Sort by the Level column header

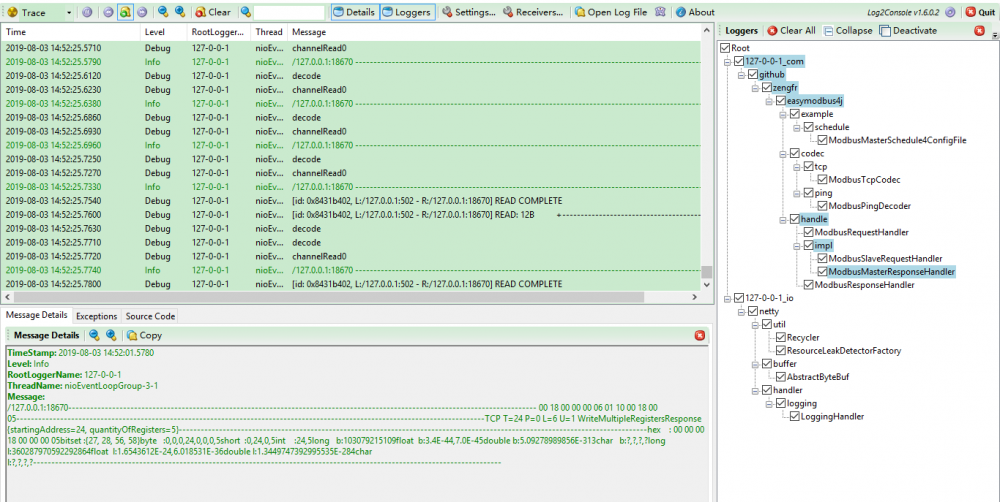[x=163, y=32]
